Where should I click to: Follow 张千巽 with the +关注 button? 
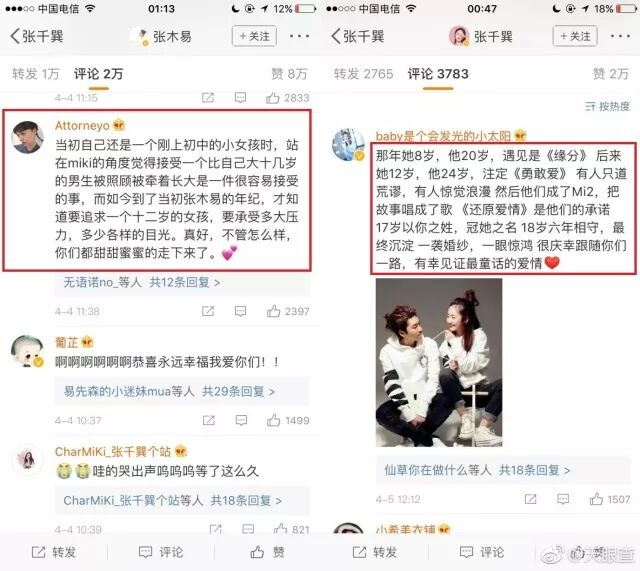pos(575,36)
